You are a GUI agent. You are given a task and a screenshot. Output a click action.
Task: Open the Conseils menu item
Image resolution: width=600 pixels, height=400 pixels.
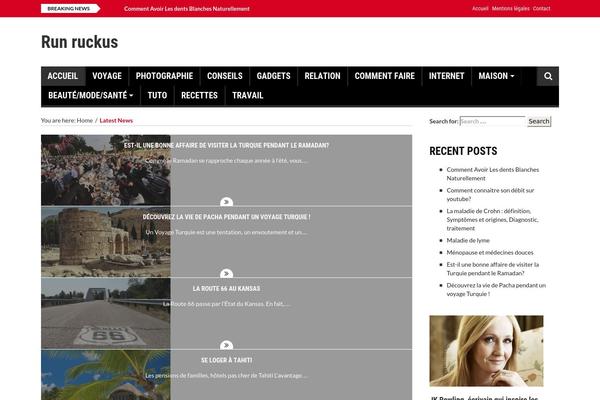click(225, 76)
